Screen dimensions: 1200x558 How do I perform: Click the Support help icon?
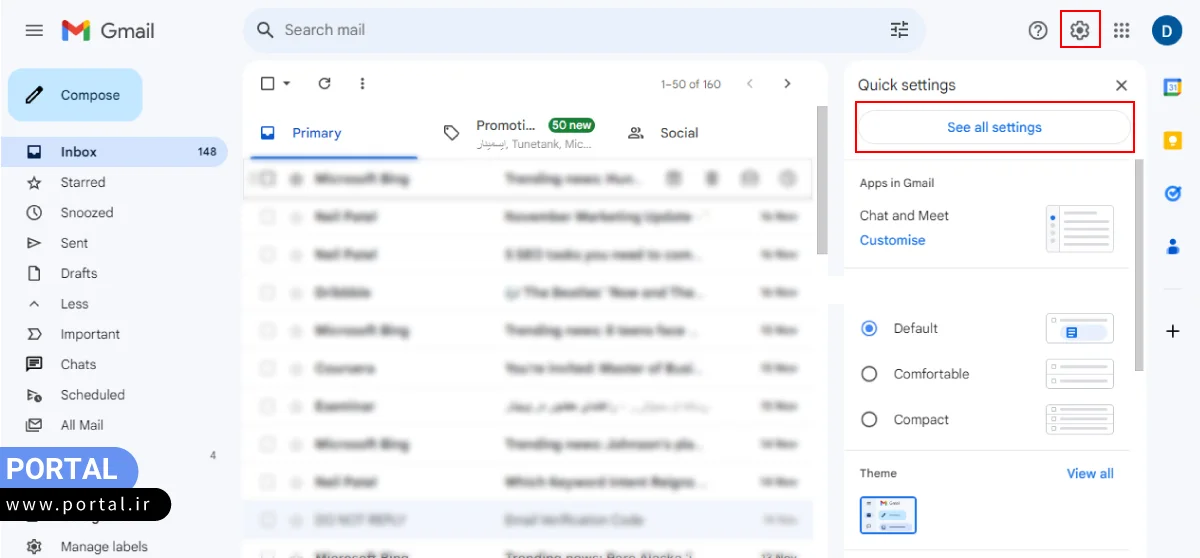(1038, 30)
